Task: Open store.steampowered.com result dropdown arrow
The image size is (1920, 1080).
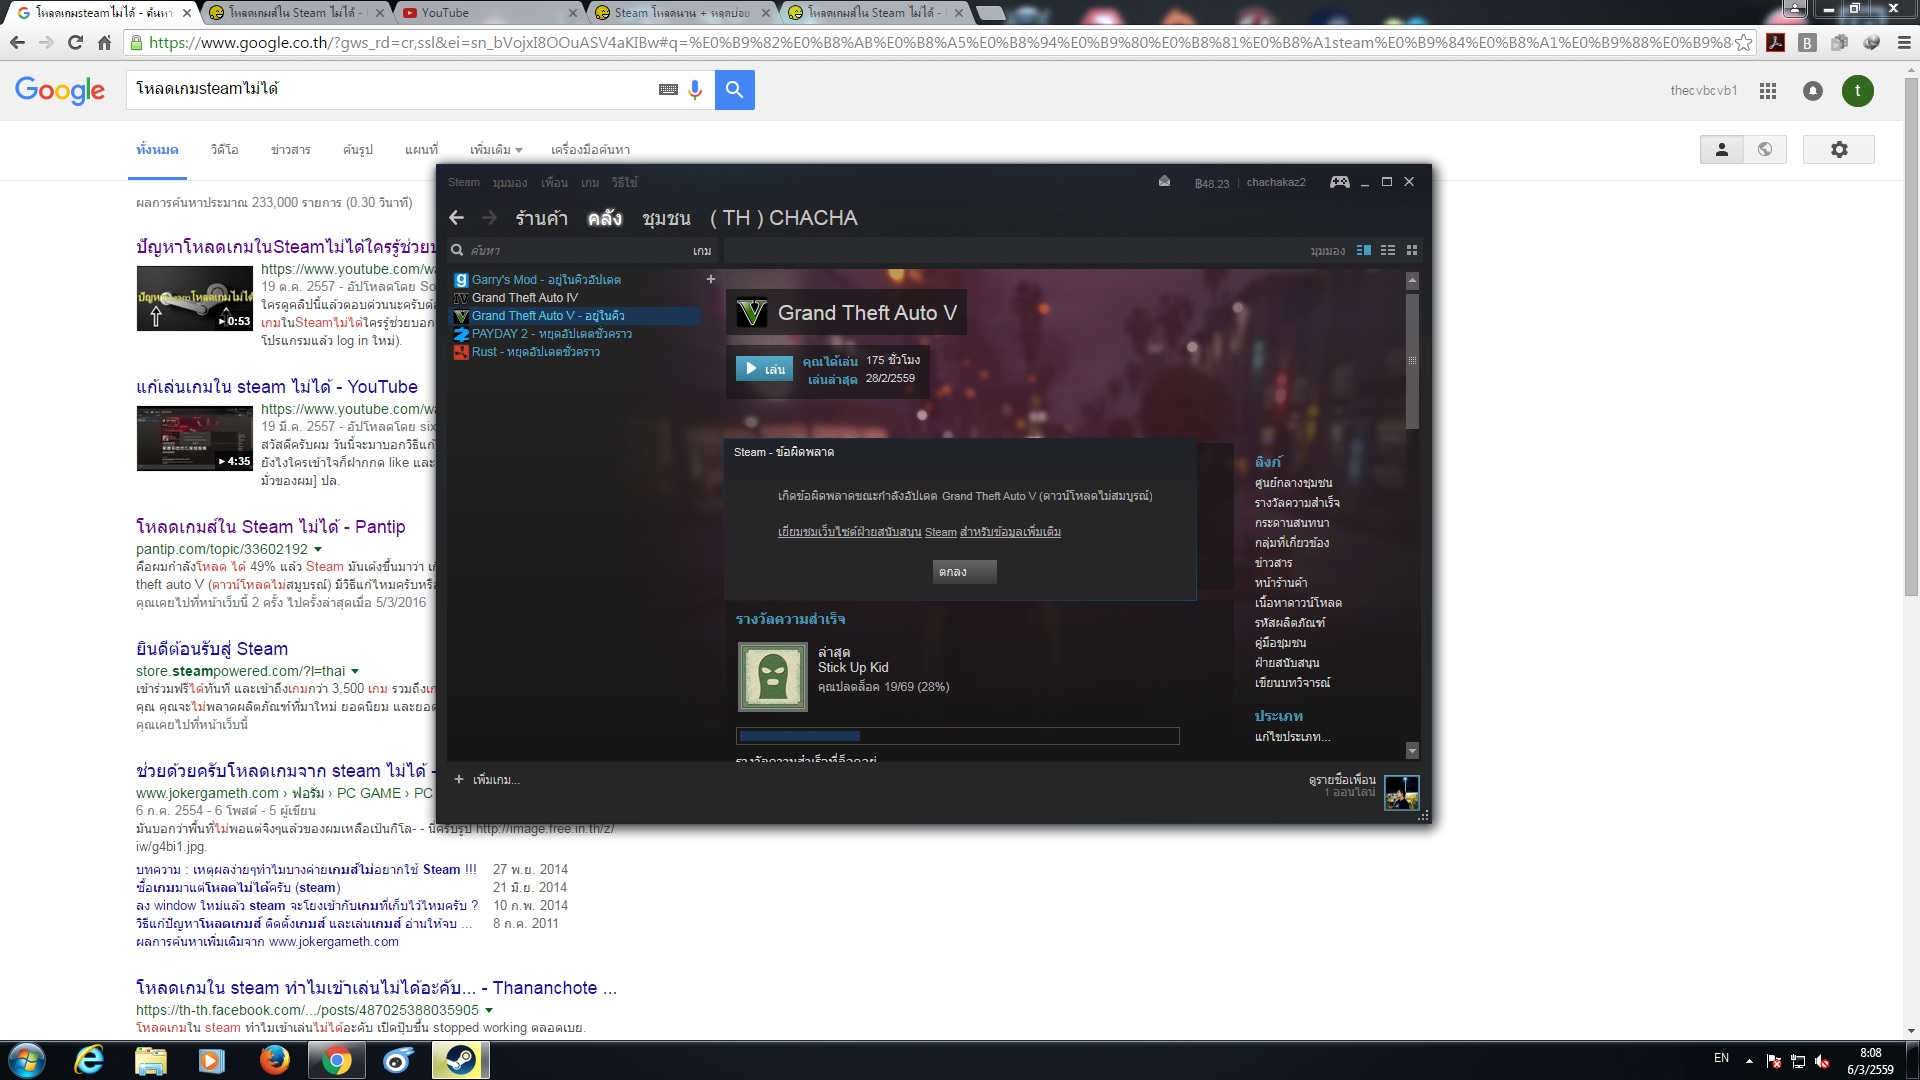Action: [355, 671]
